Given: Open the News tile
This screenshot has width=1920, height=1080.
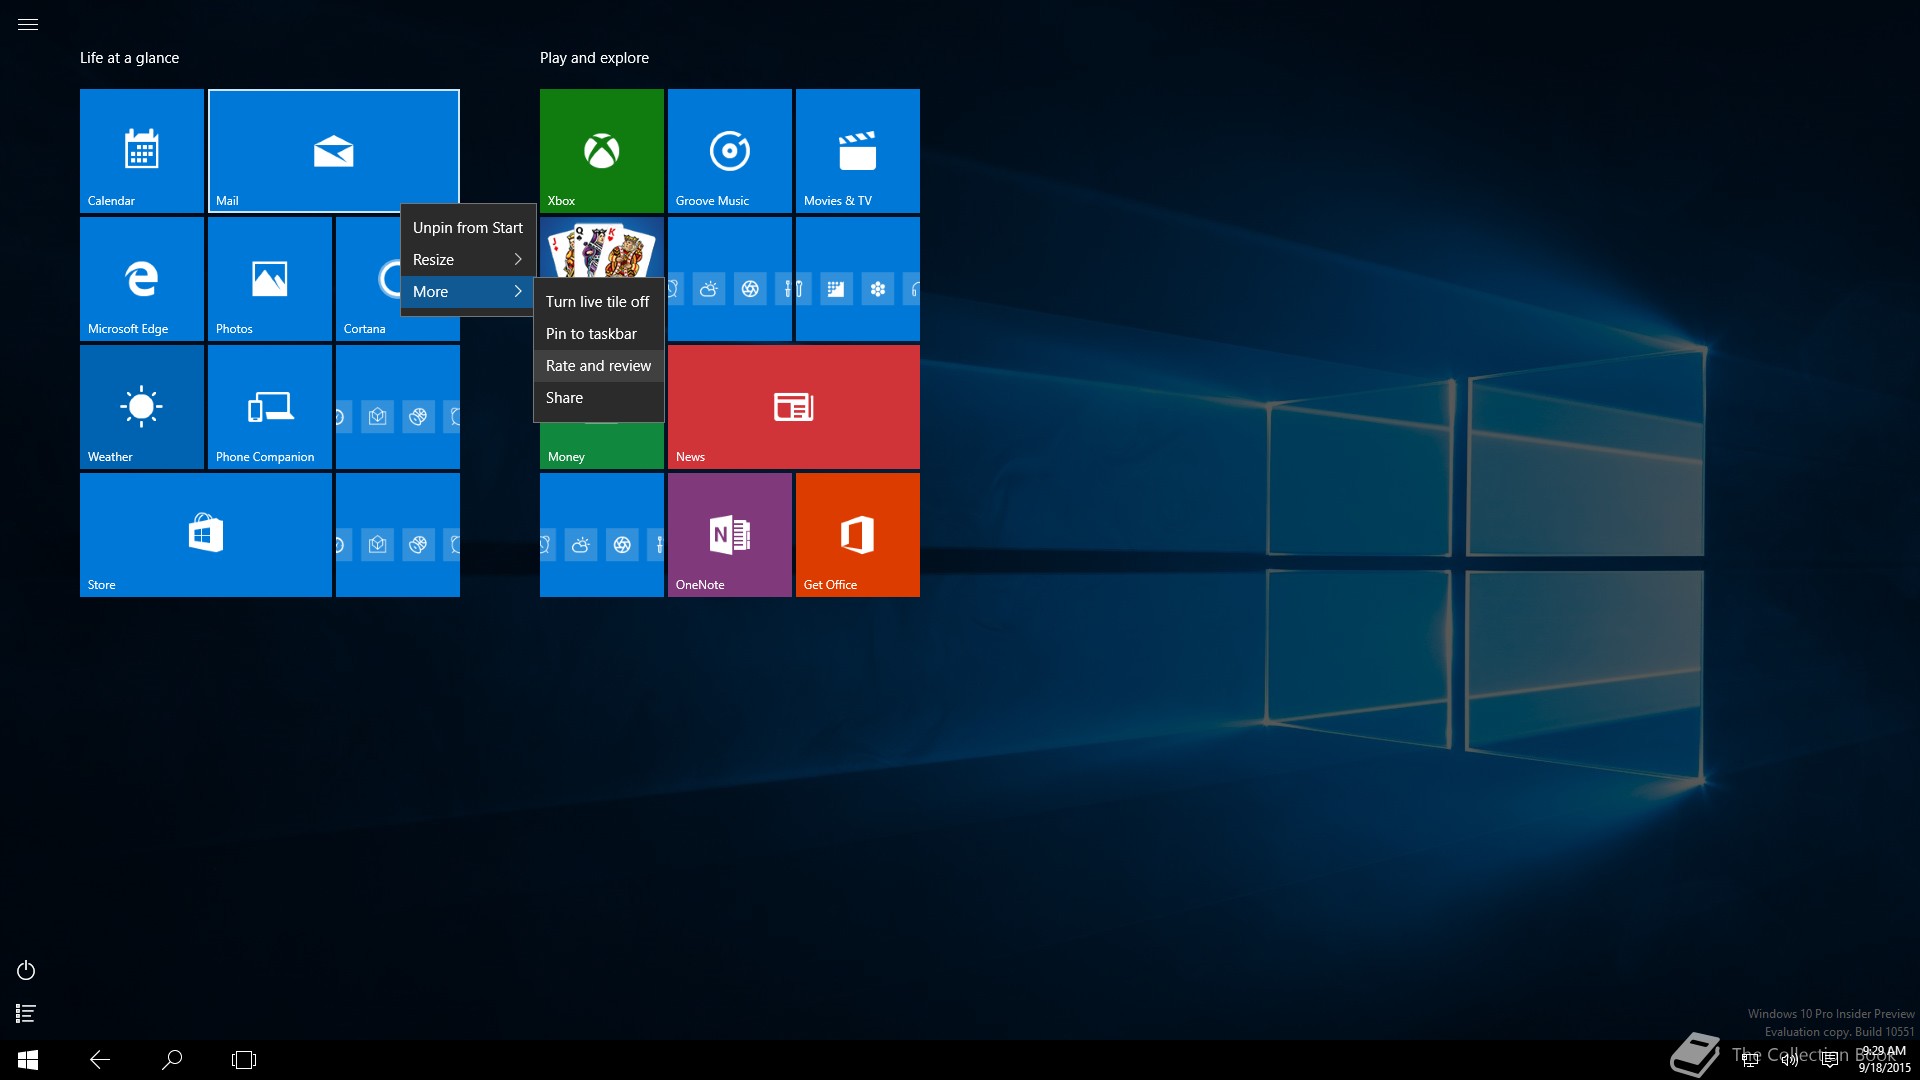Looking at the screenshot, I should [794, 407].
